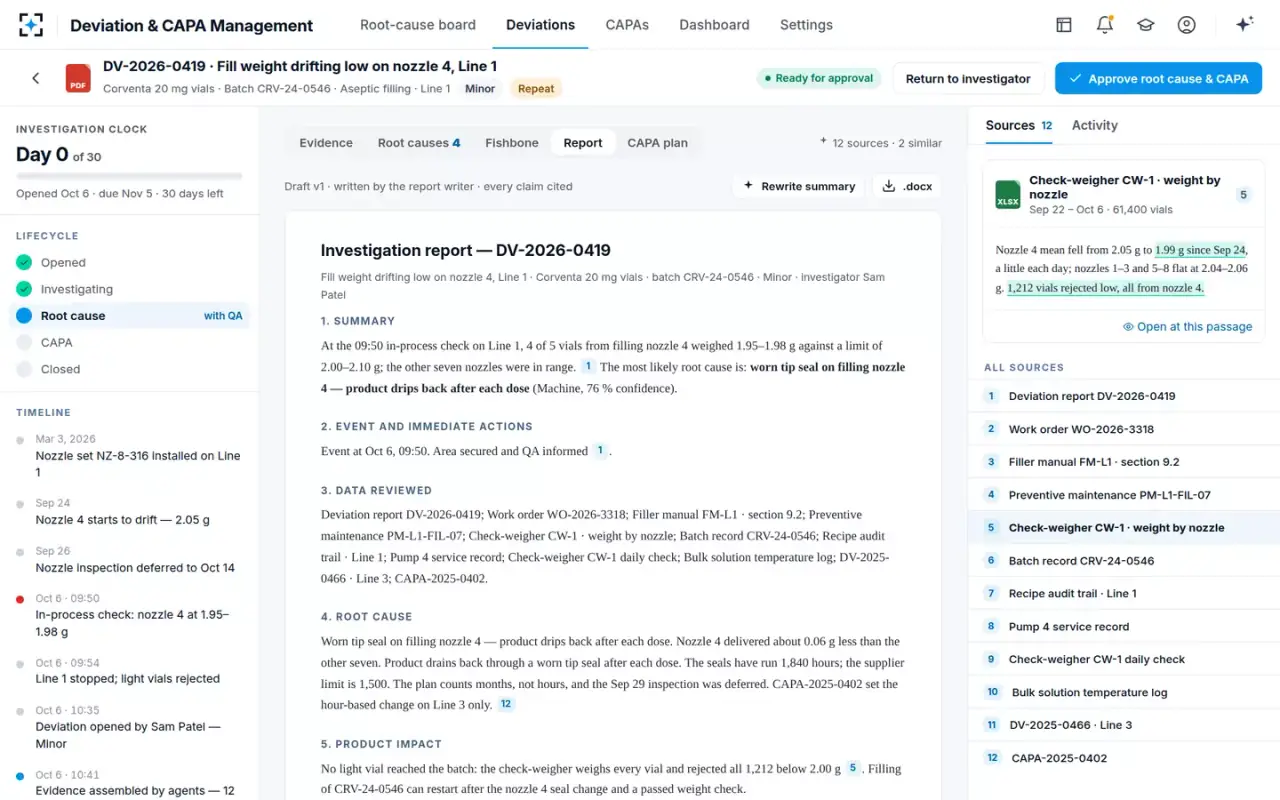The height and width of the screenshot is (800, 1280).
Task: Download the report with the .docx button
Action: pos(907,186)
